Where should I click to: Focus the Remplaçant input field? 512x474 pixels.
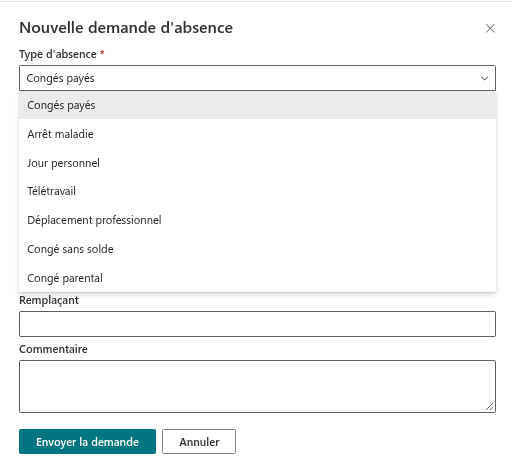click(x=257, y=324)
